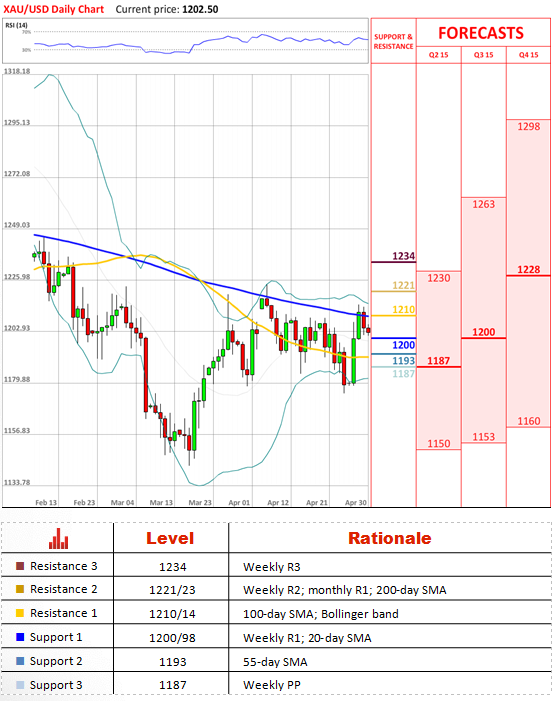Select the Resistance 3 maroon swatch
This screenshot has width=557, height=701.
tap(20, 566)
